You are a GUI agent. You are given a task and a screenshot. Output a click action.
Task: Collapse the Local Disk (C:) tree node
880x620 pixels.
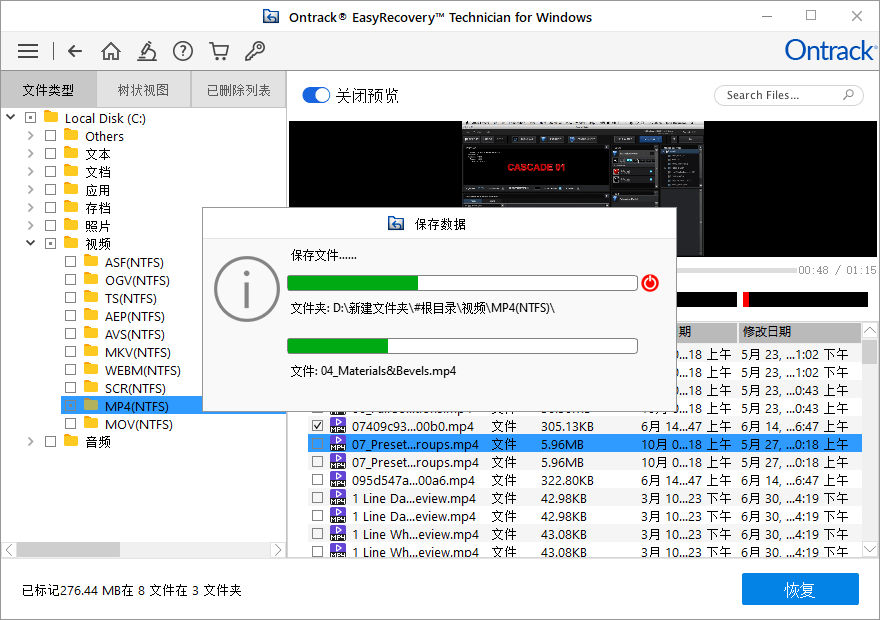coord(11,117)
